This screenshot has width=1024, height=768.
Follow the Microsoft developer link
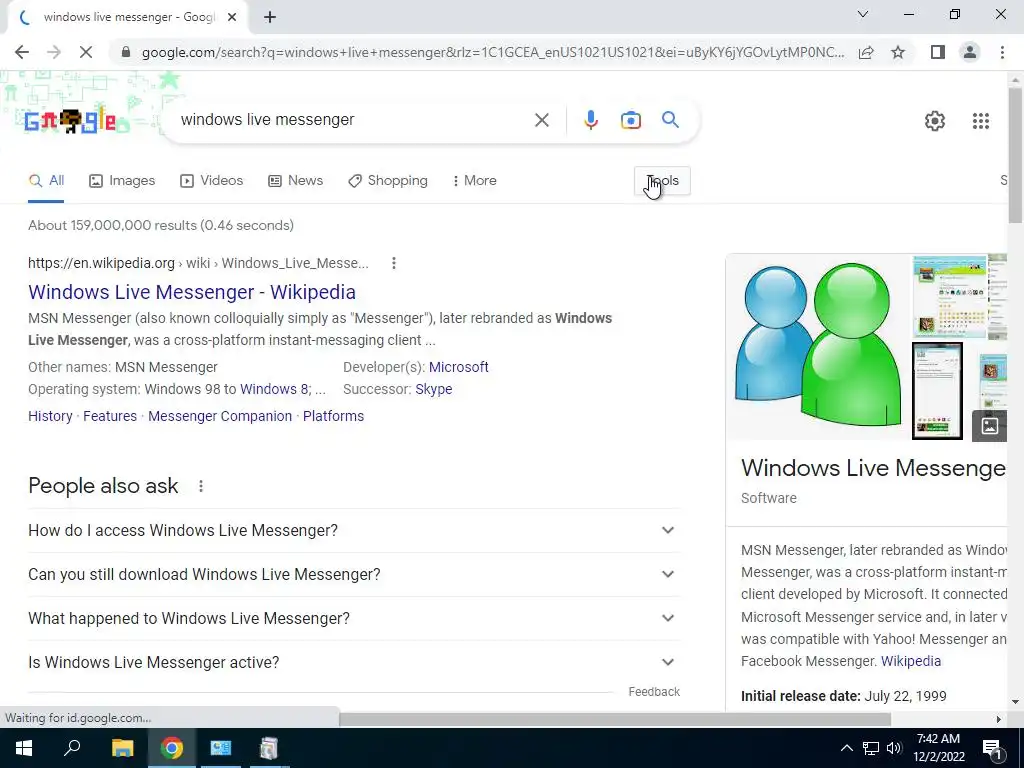pos(458,368)
